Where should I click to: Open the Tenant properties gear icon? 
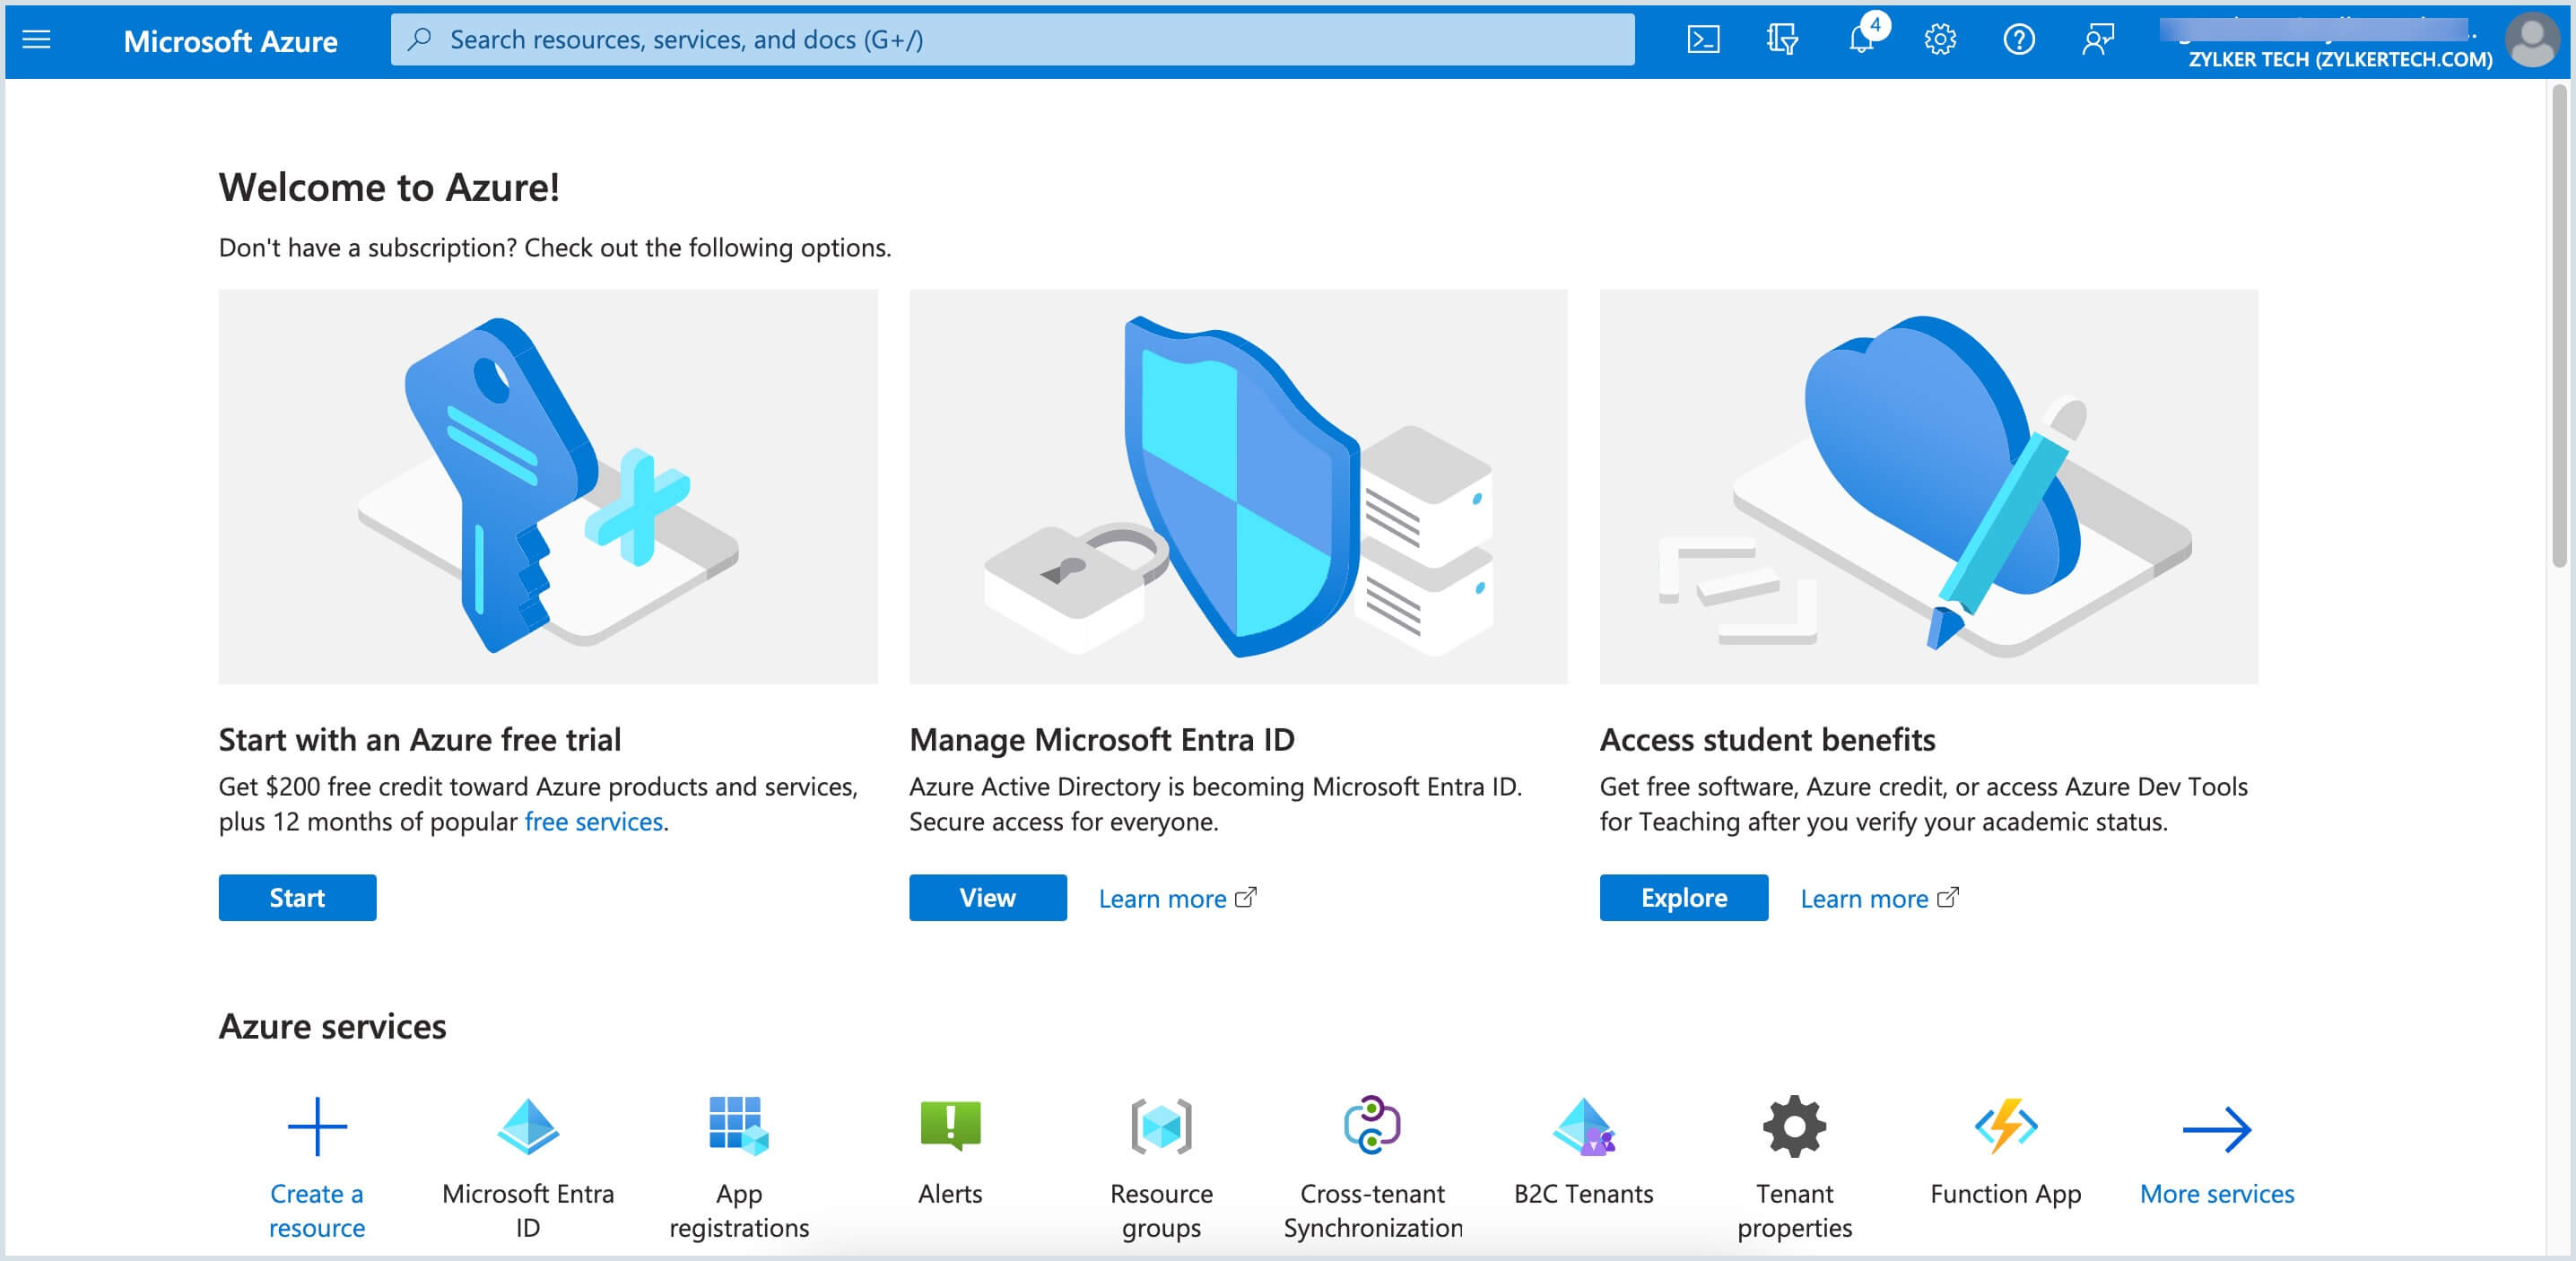coord(1795,1127)
